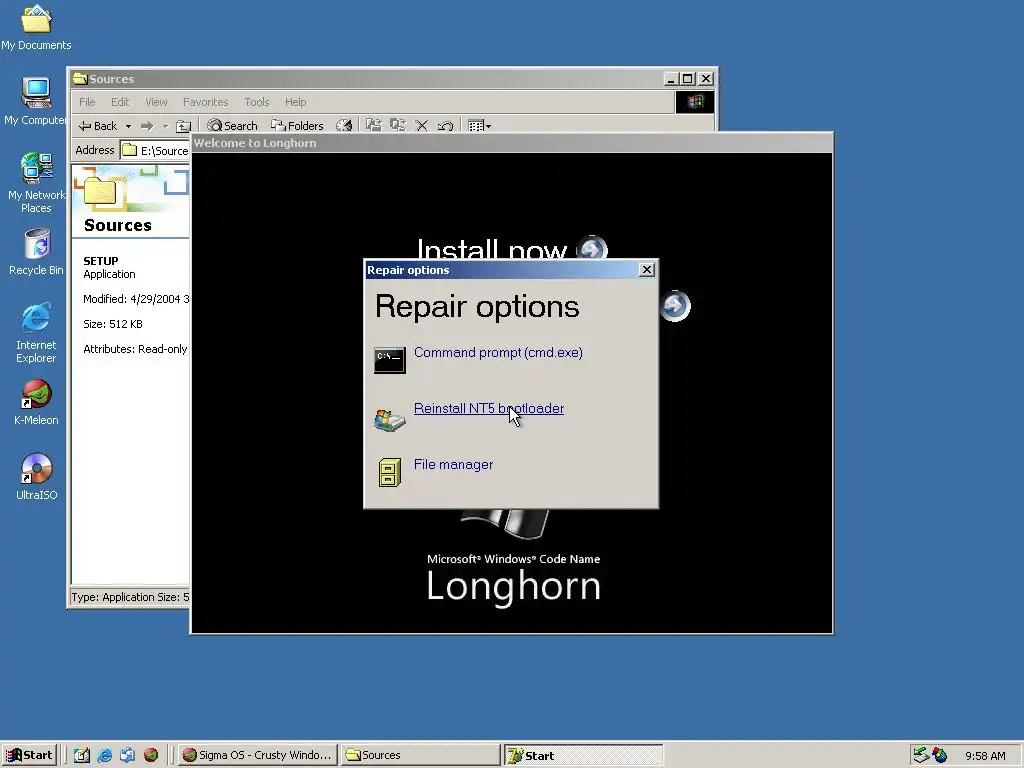The height and width of the screenshot is (768, 1024).
Task: Click SETUP file name in details pane
Action: [x=101, y=261]
